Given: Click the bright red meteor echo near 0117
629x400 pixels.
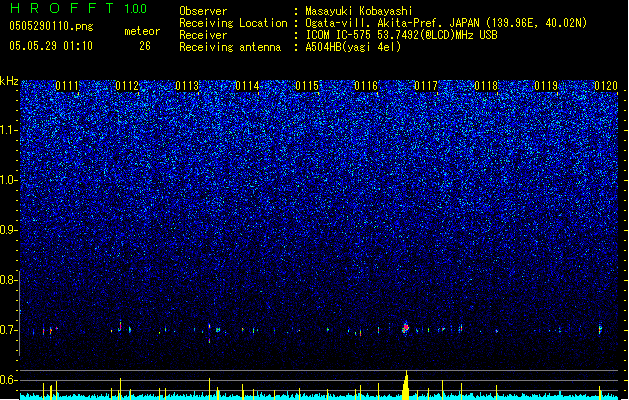Looking at the screenshot, I should click(406, 328).
